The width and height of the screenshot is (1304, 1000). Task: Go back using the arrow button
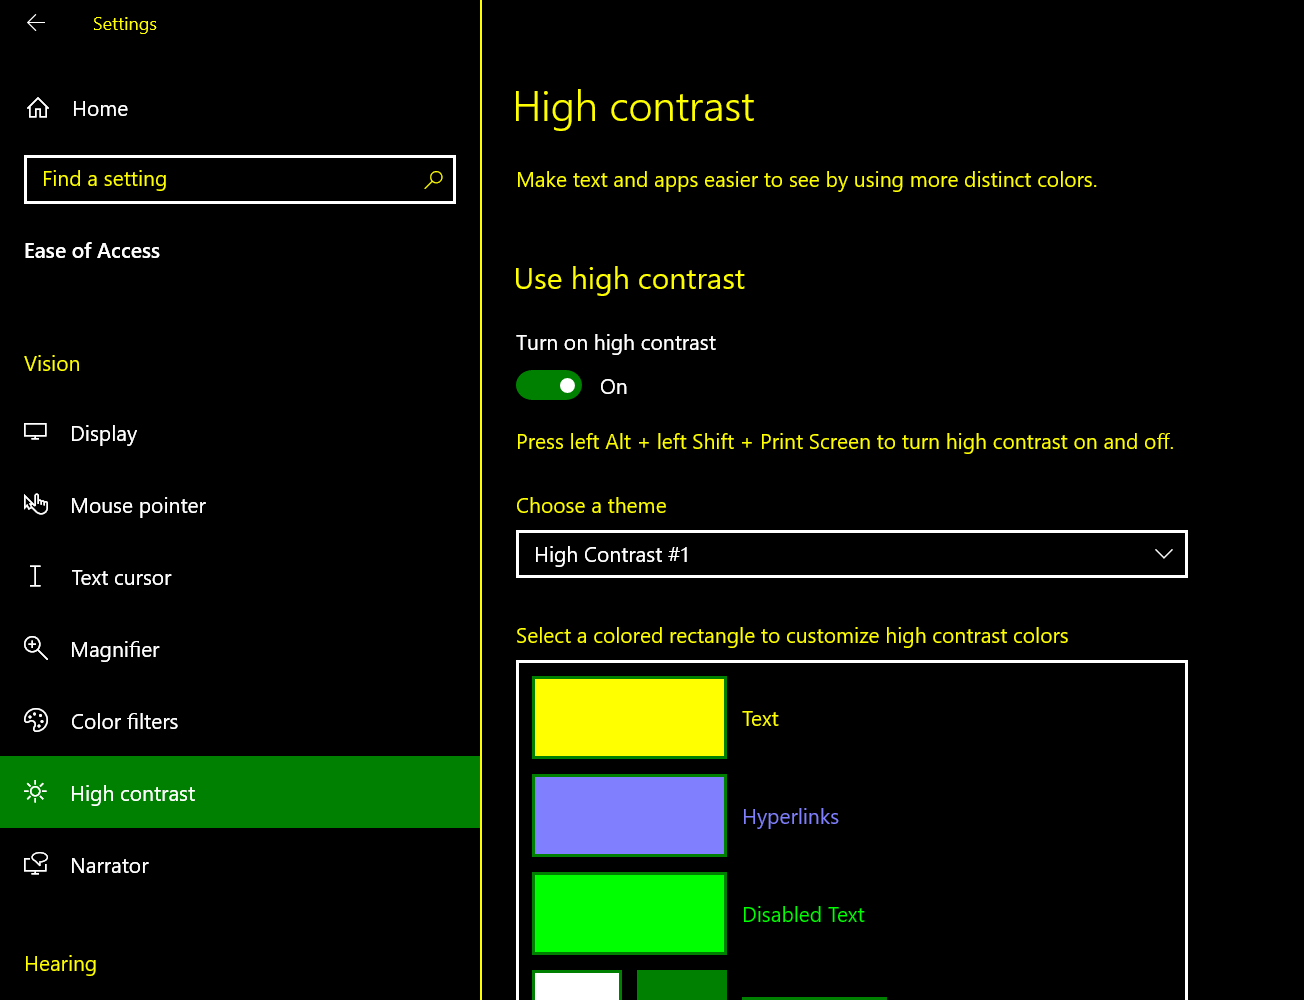pos(36,23)
